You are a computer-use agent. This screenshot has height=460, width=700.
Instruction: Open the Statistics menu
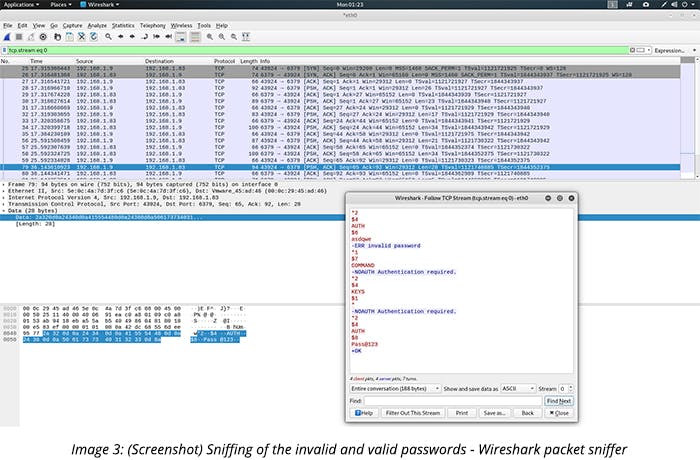[123, 25]
